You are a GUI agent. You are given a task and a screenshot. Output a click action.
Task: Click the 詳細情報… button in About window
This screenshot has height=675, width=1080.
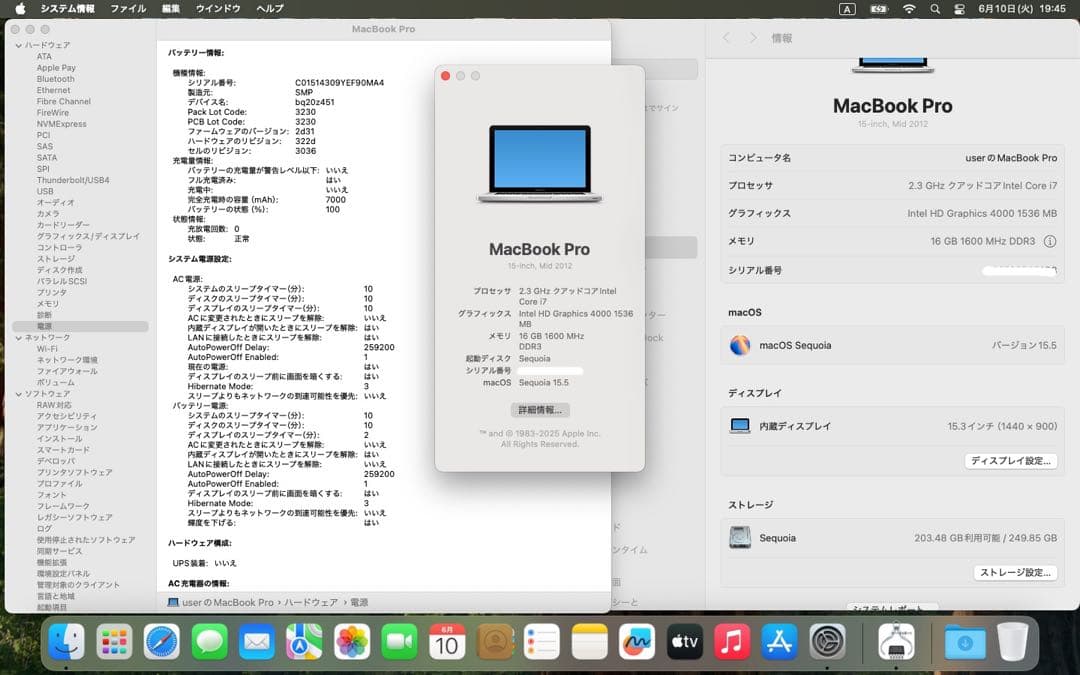pos(540,410)
